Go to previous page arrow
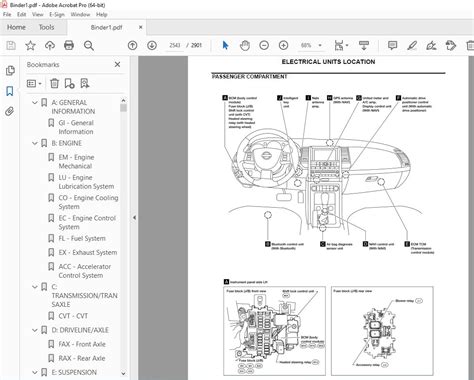This screenshot has height=380, width=474. tap(132, 45)
